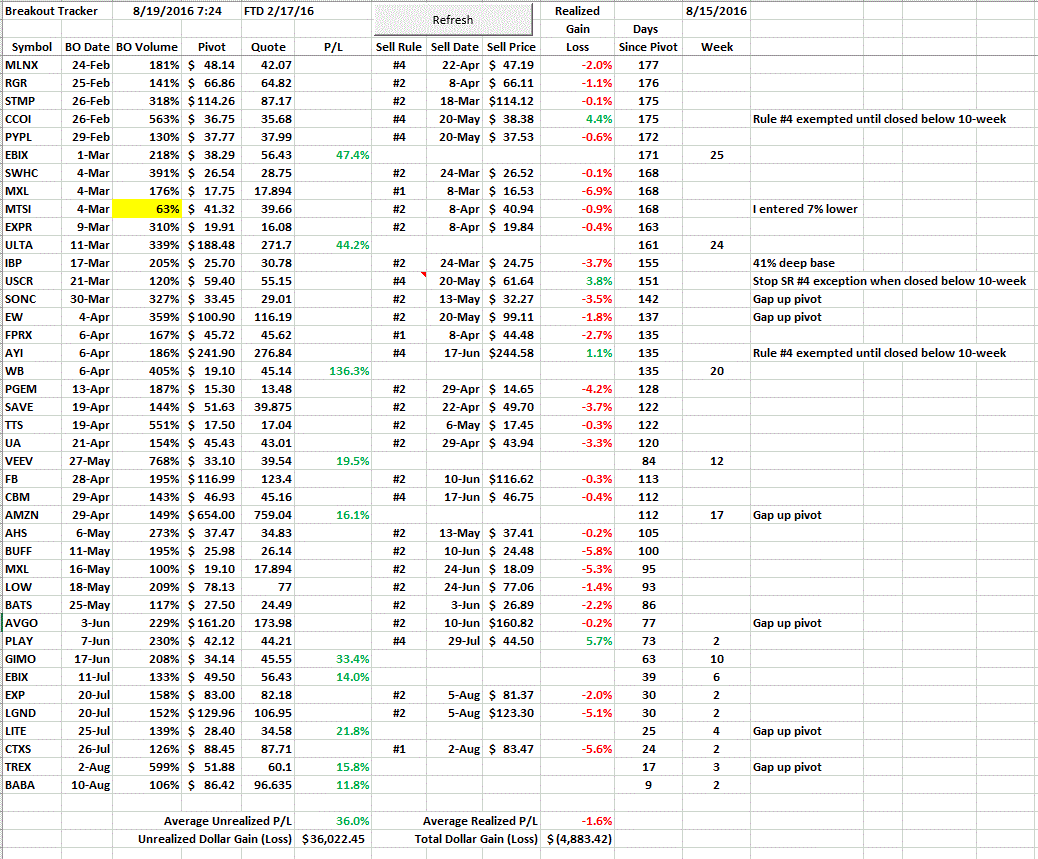Click the Unrealized Dollar Gain $36,022.45 value
Screen dimensions: 1038x859
(333, 839)
